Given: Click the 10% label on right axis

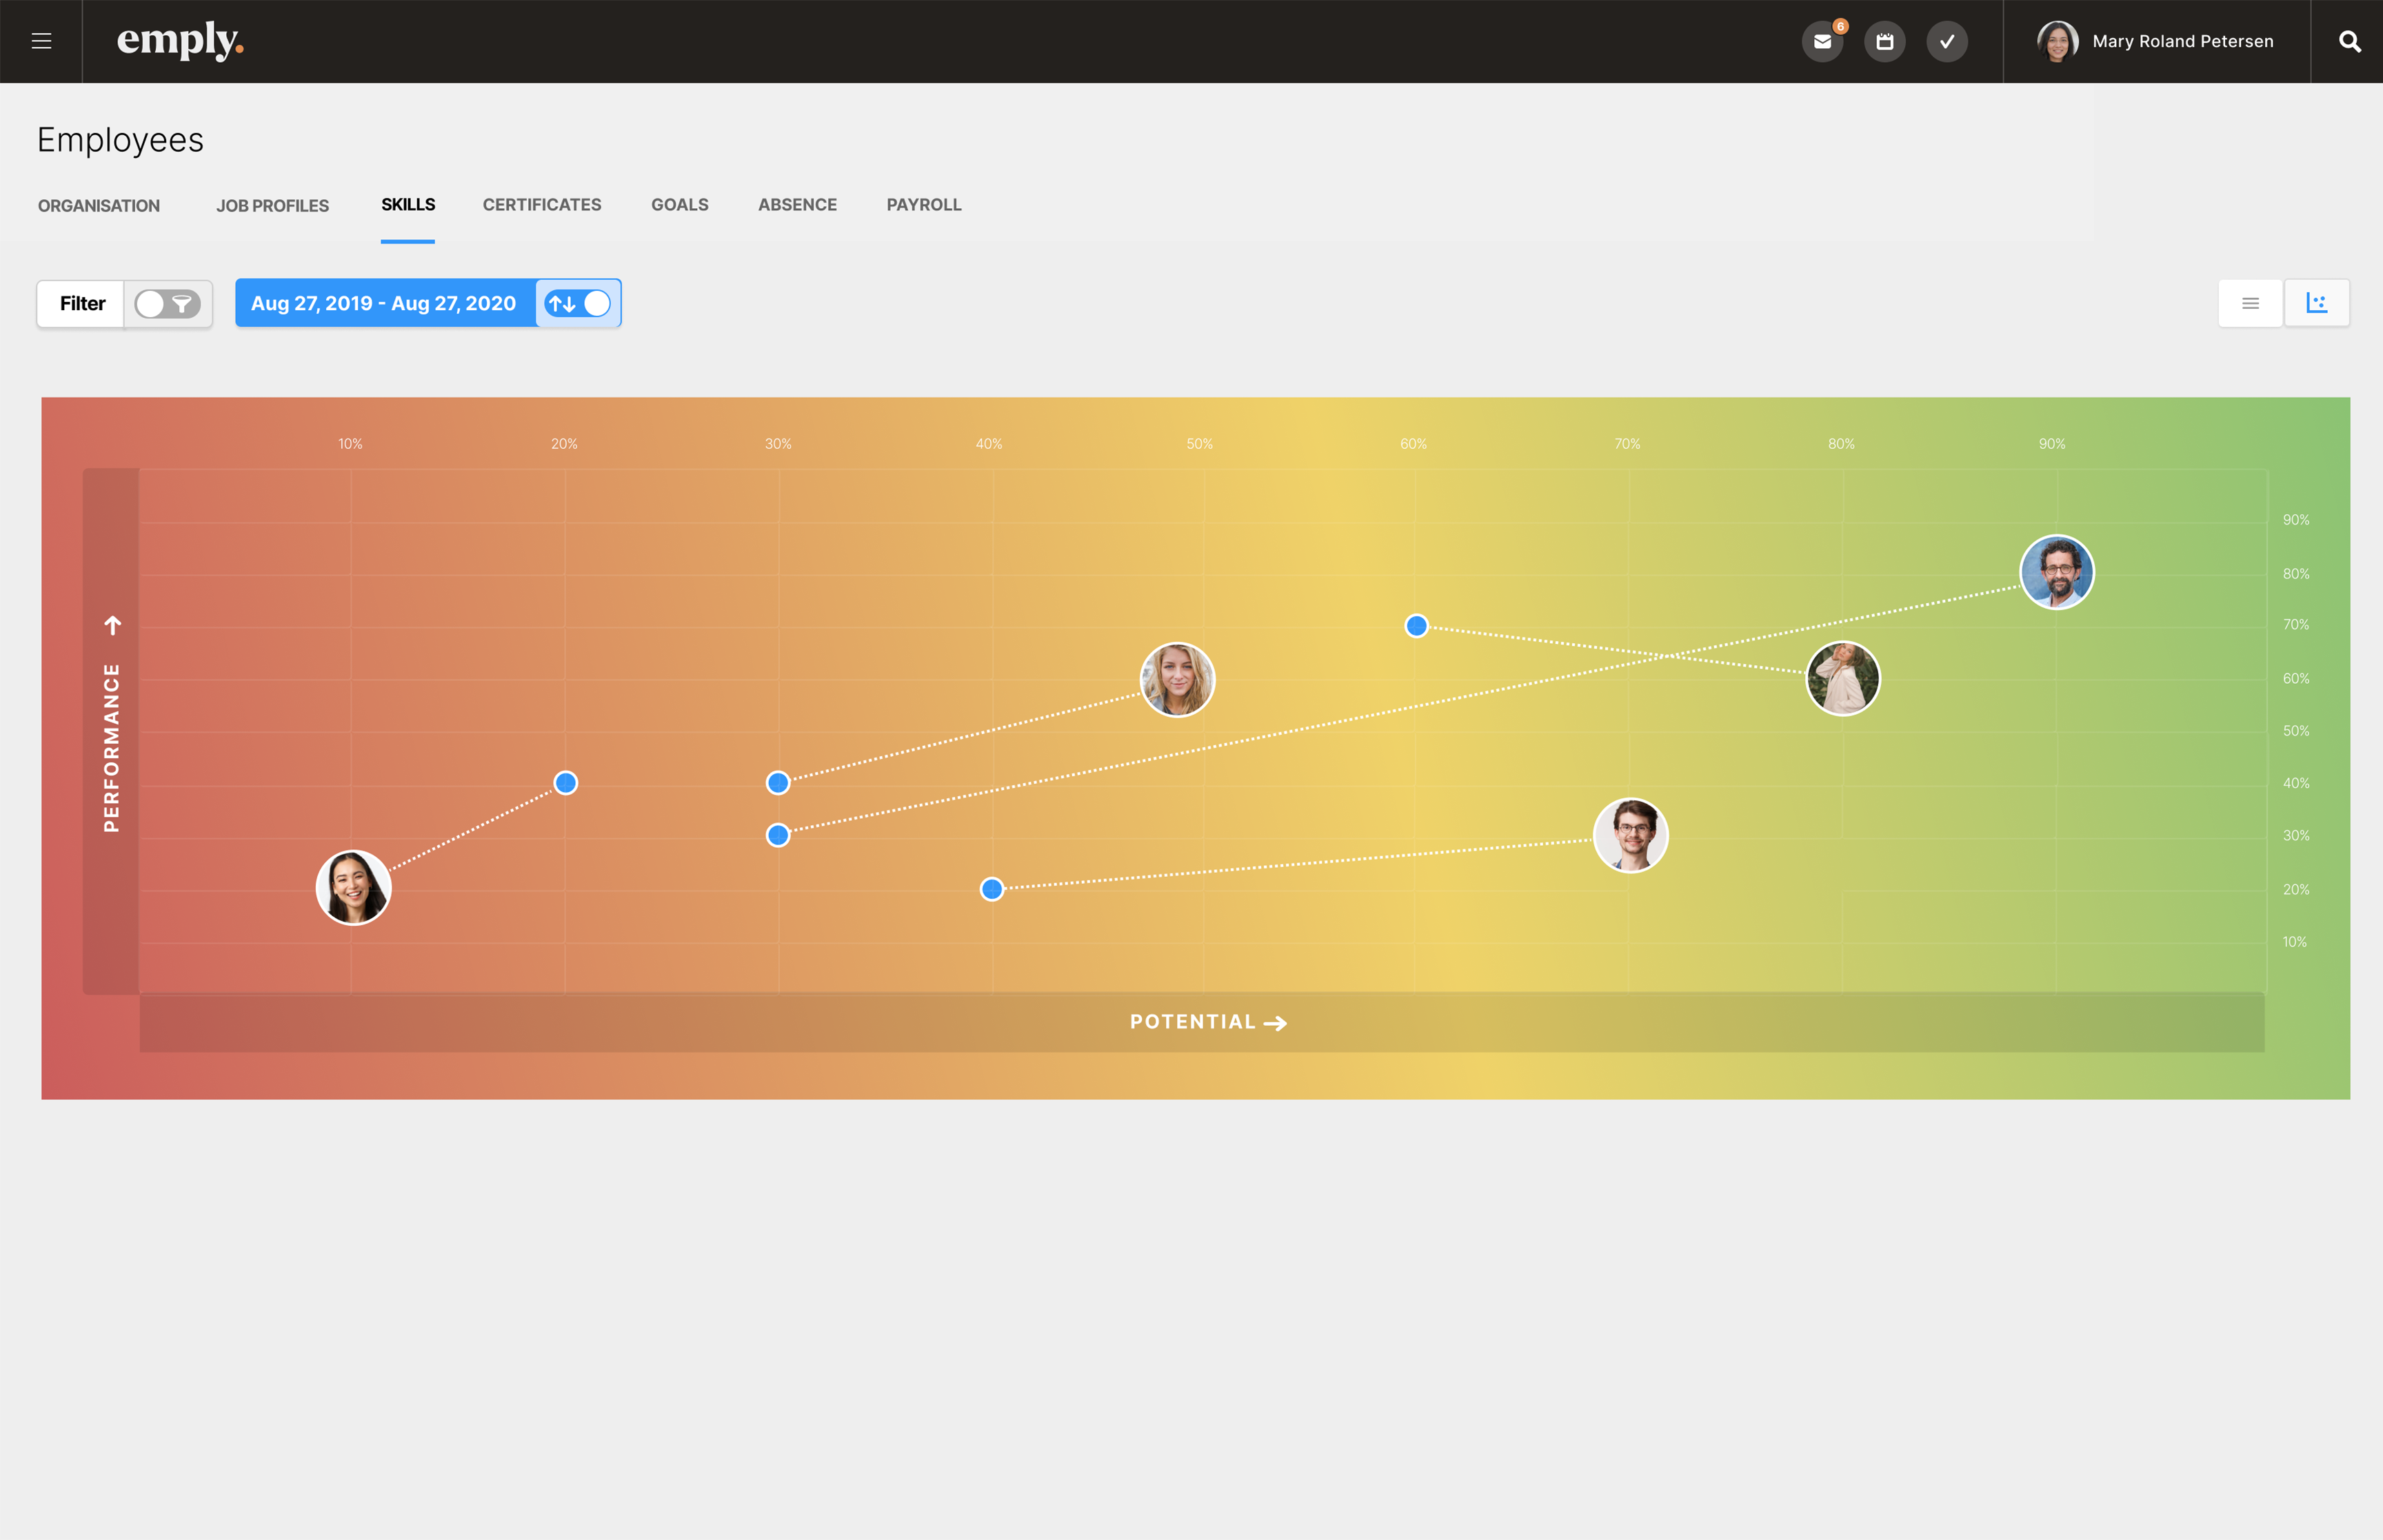Looking at the screenshot, I should click(x=2295, y=942).
